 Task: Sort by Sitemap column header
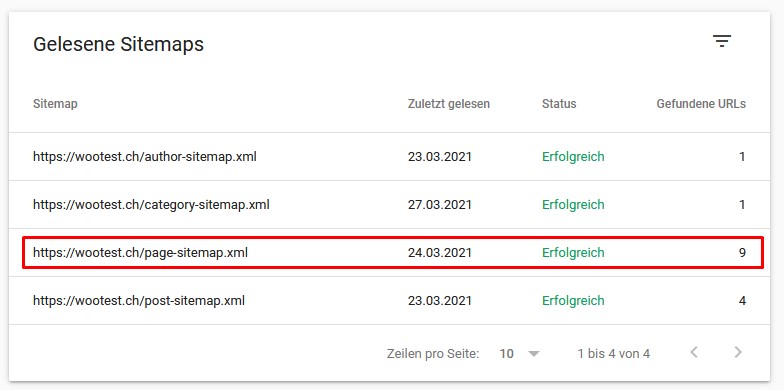point(55,104)
